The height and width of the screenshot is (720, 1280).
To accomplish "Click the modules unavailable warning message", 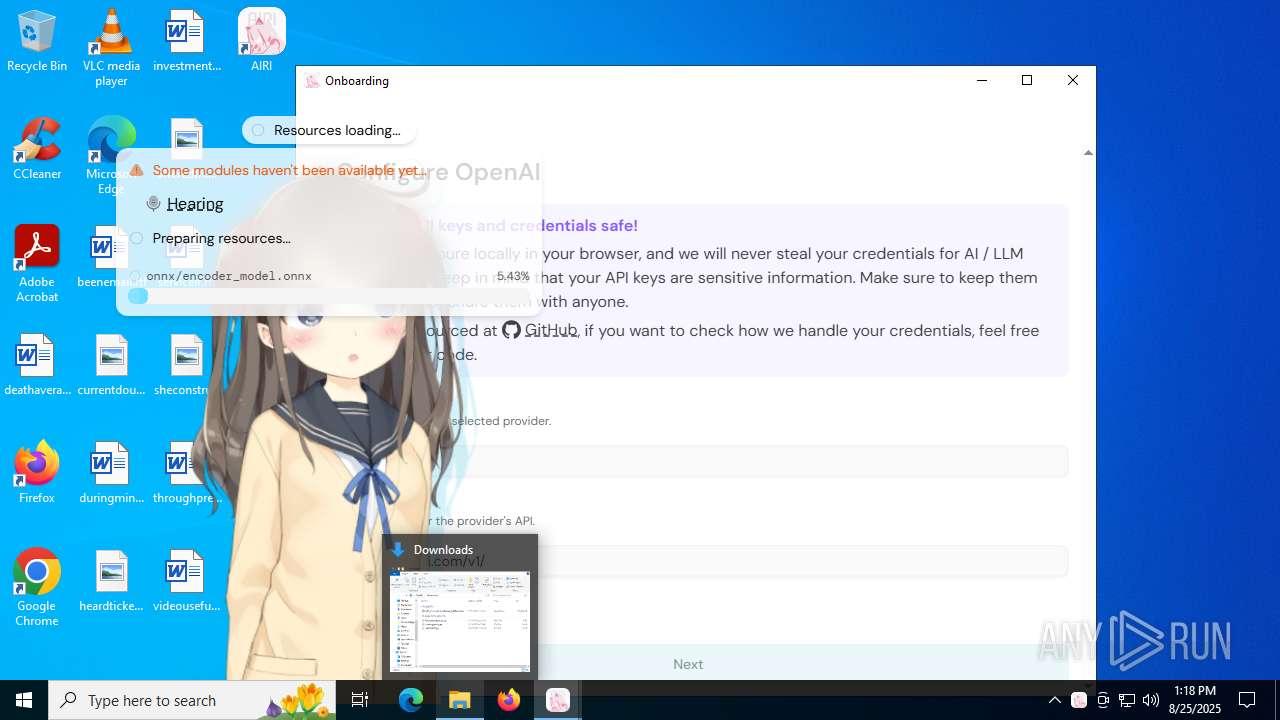I will [x=280, y=170].
